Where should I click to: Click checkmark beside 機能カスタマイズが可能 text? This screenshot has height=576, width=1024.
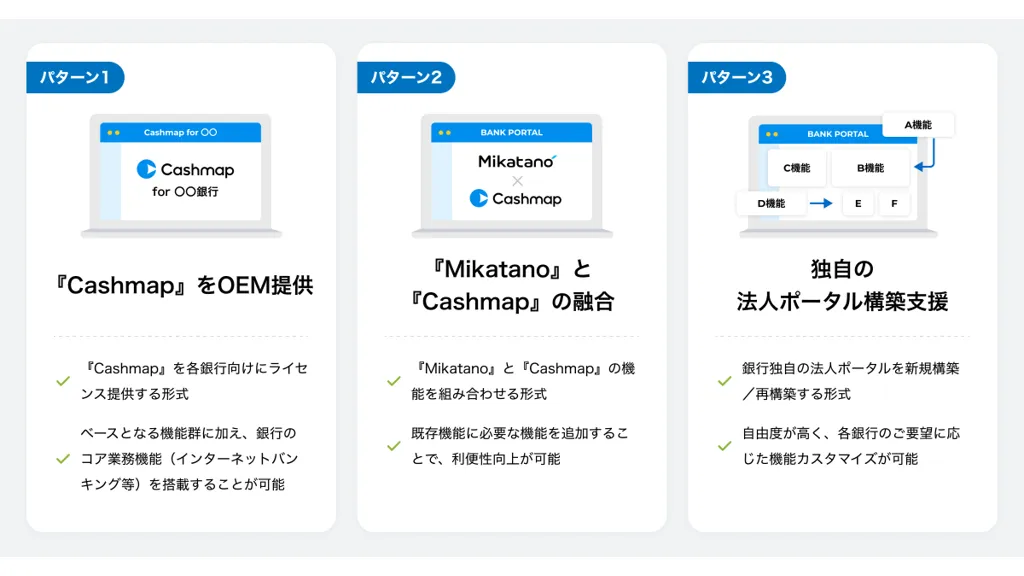[724, 446]
